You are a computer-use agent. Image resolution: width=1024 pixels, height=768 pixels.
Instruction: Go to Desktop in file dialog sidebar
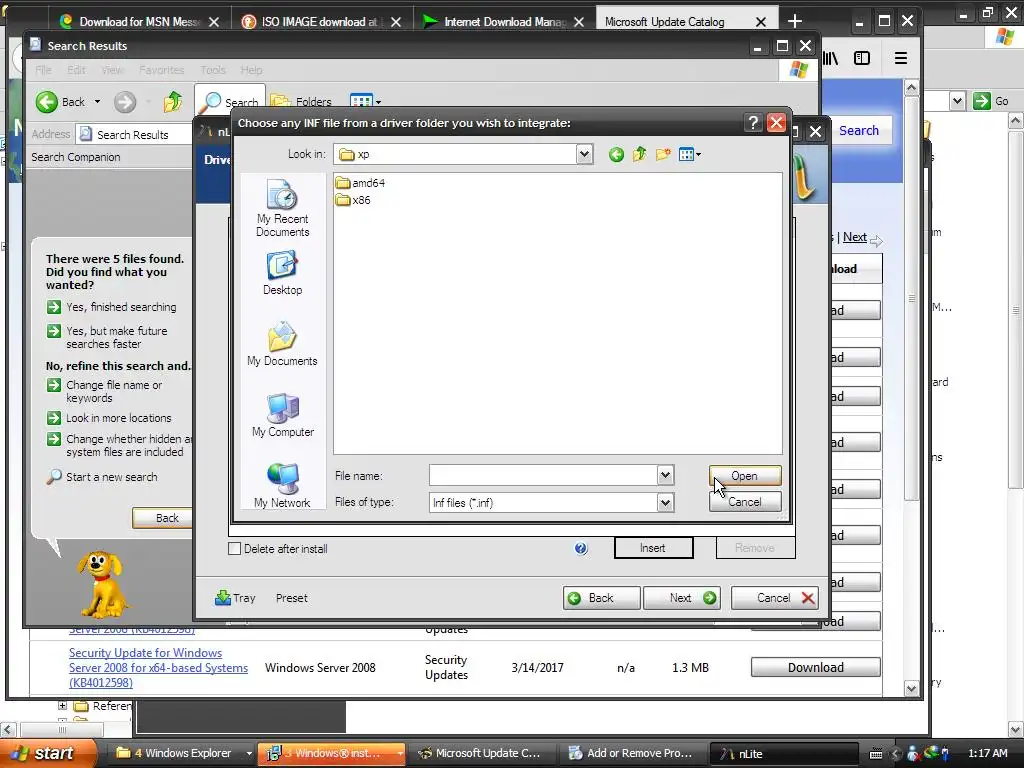click(282, 274)
